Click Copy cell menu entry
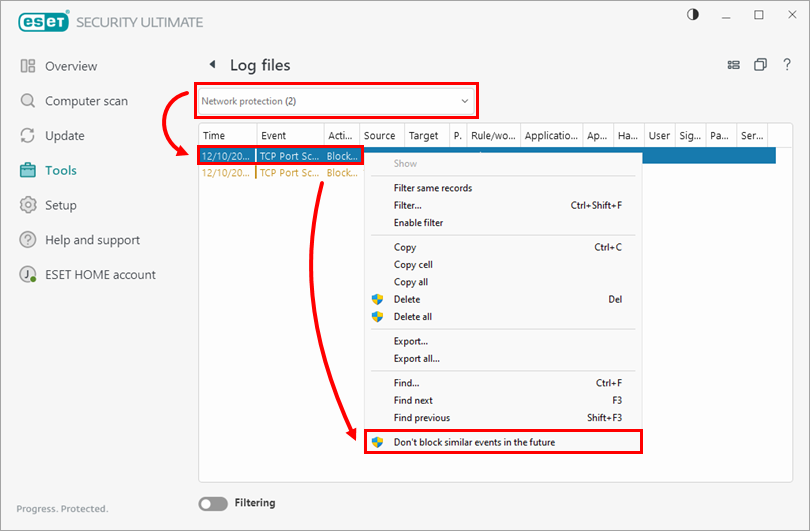Viewport: 810px width, 531px height. tap(413, 265)
